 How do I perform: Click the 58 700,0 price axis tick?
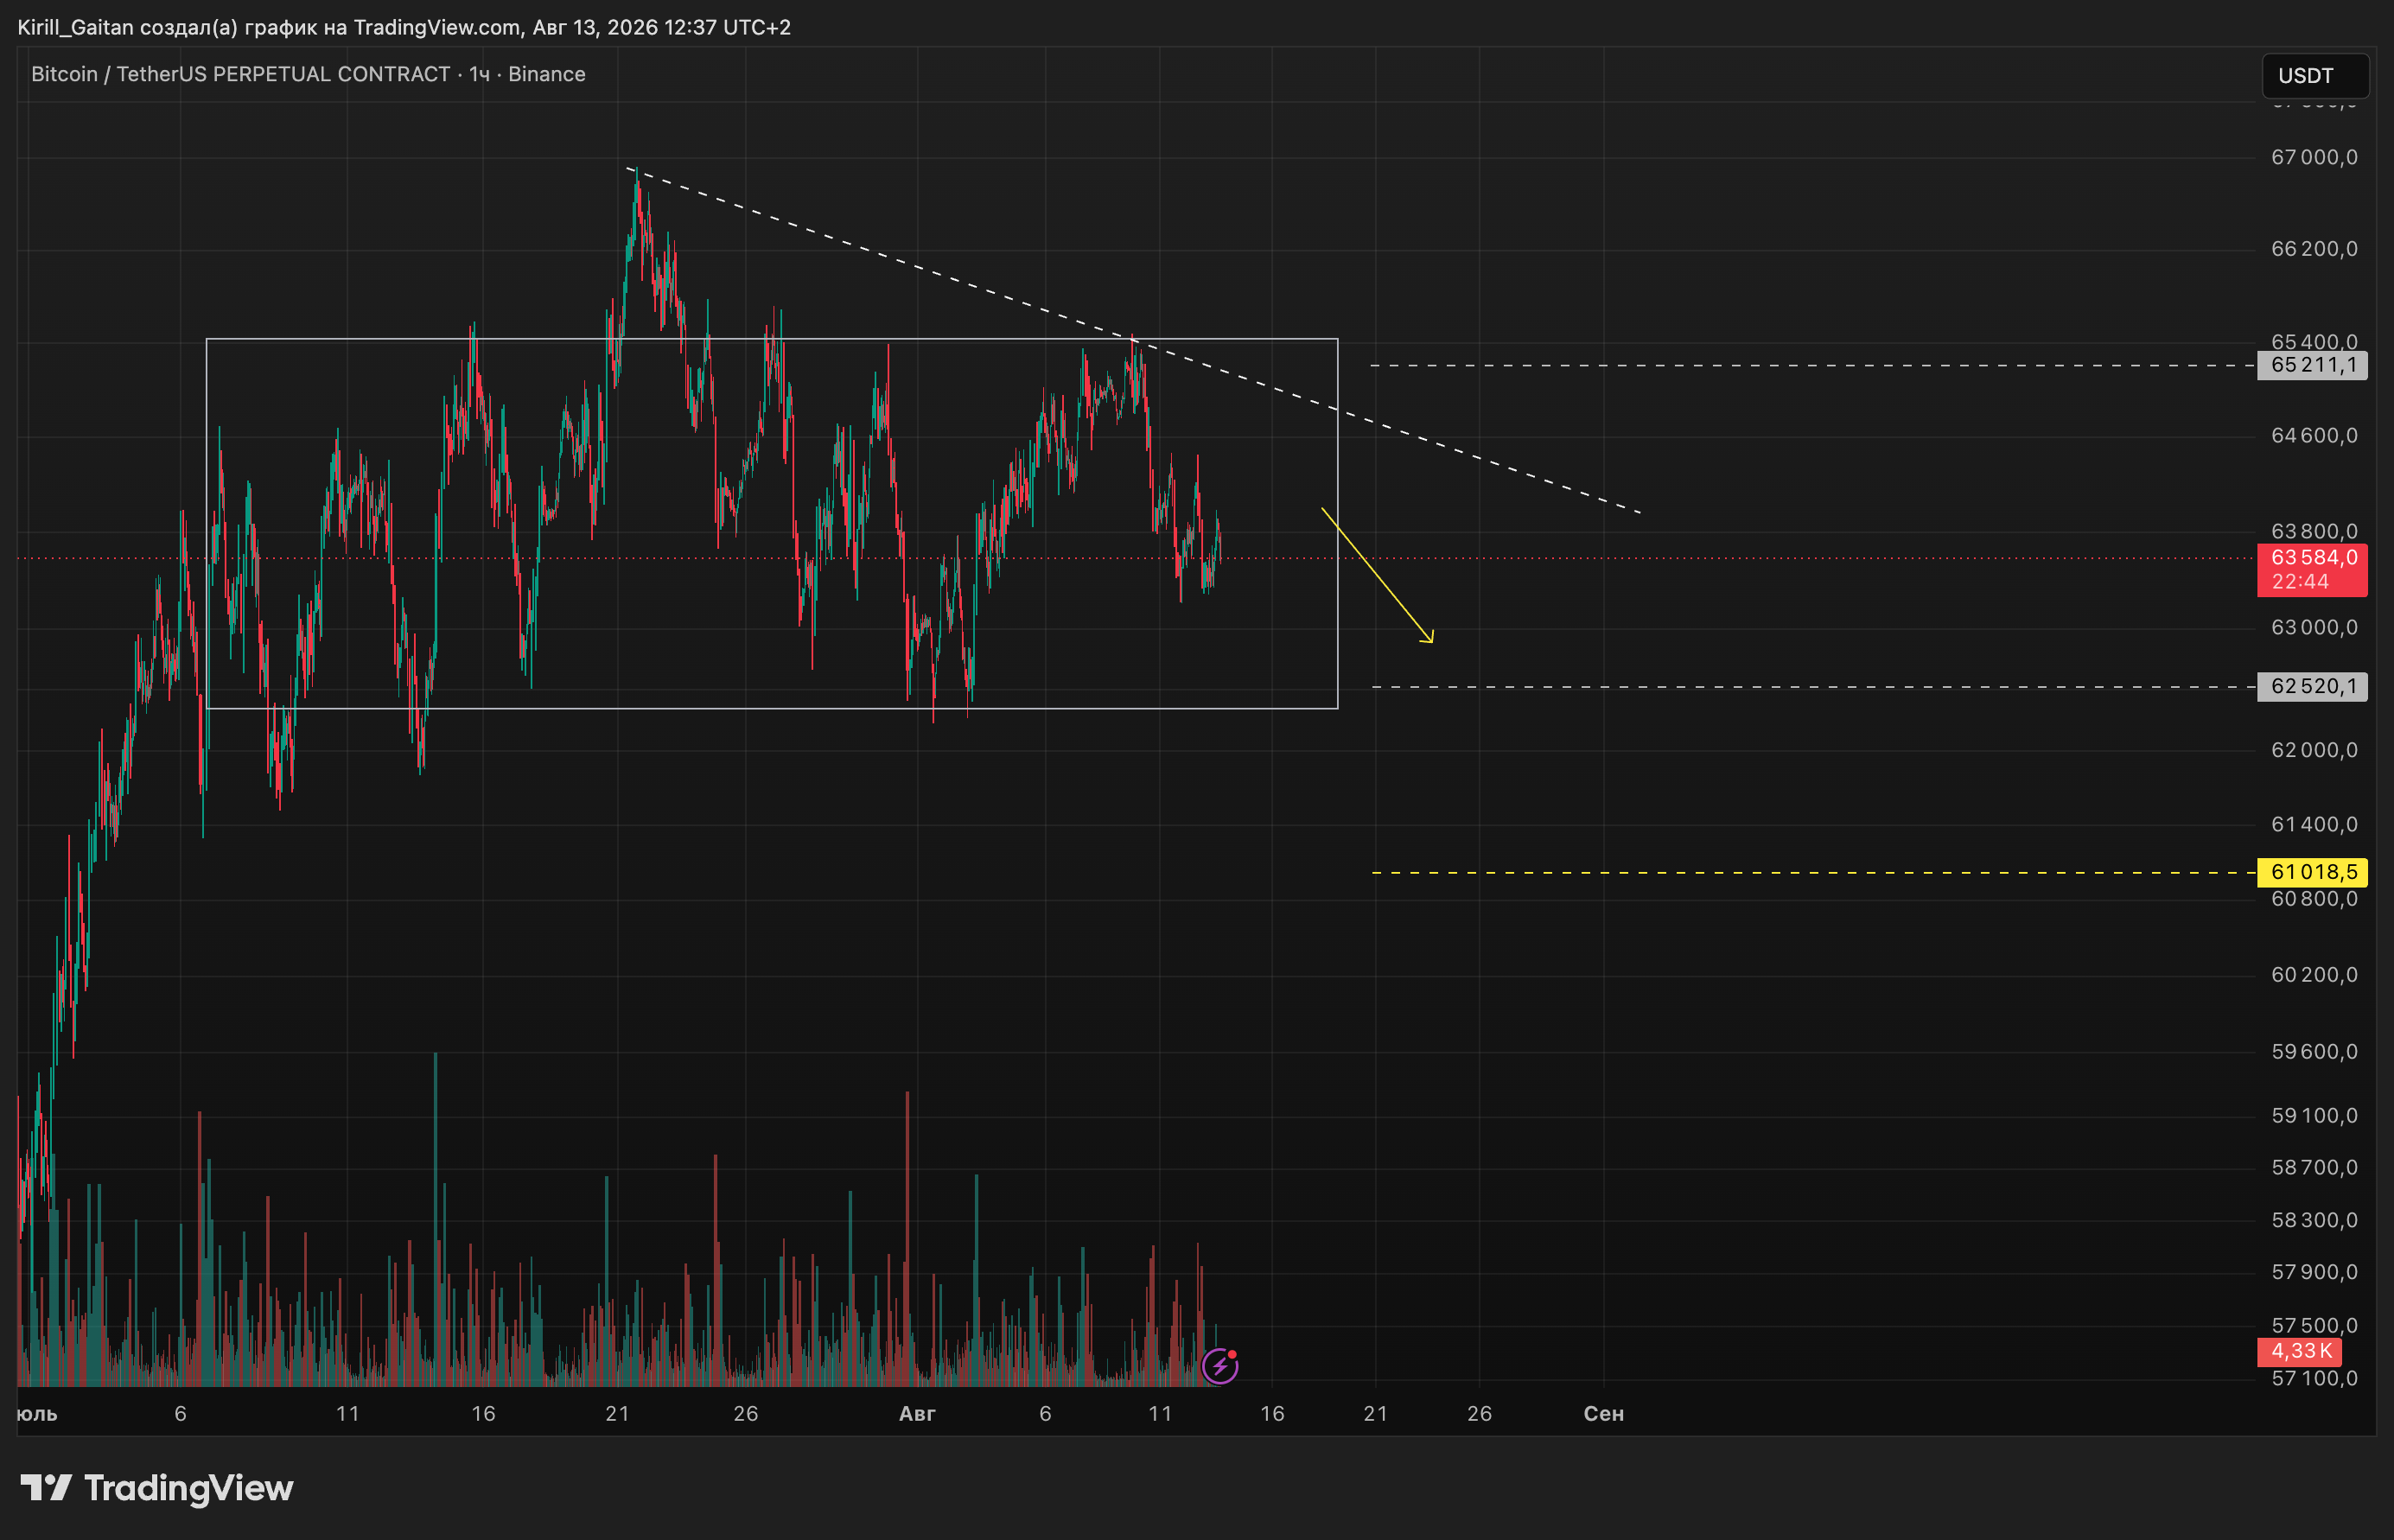pos(2314,1167)
